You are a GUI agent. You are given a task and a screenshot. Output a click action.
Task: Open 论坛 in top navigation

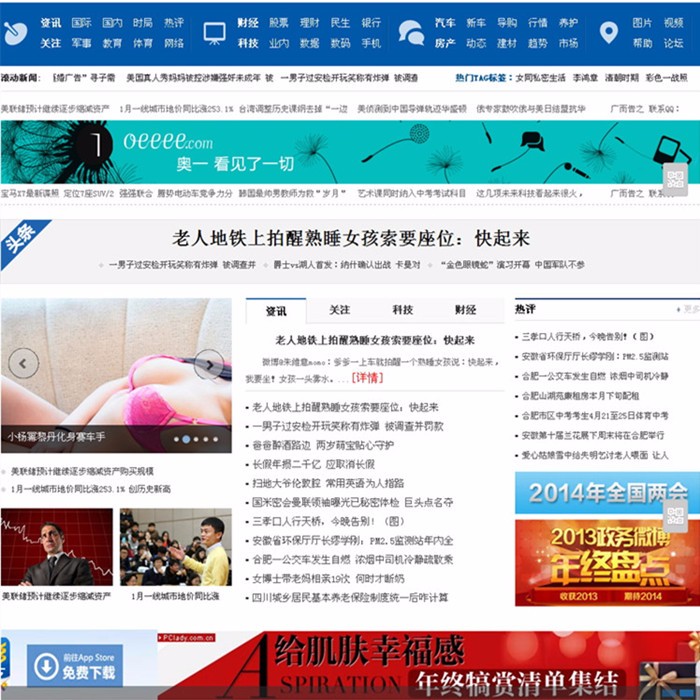(x=673, y=43)
